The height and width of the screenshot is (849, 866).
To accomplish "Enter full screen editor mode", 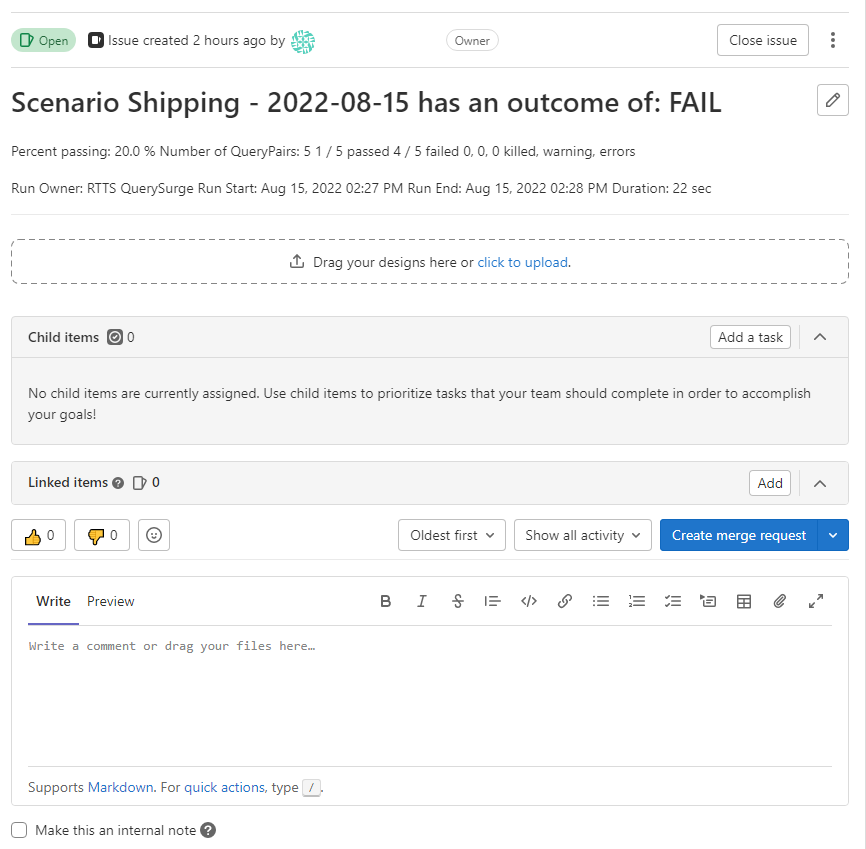I will 816,601.
